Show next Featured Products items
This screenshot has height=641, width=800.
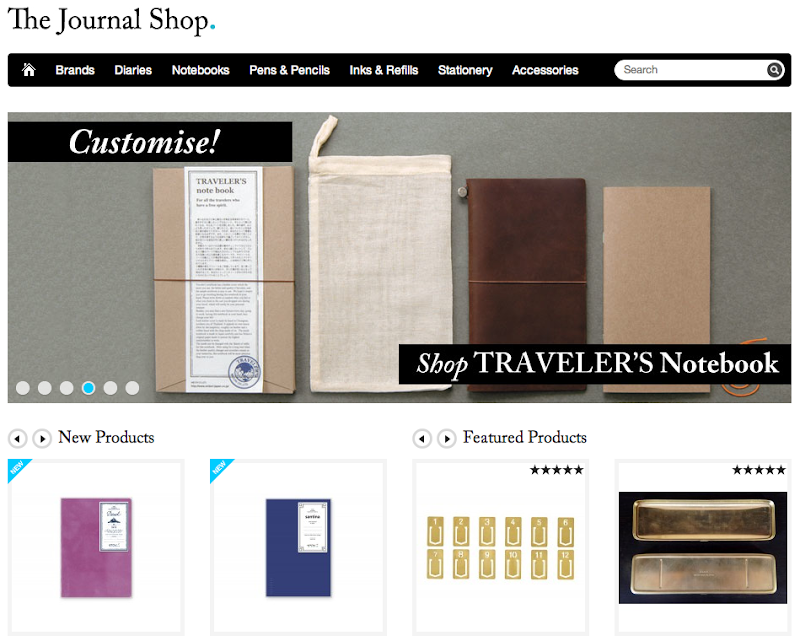446,438
